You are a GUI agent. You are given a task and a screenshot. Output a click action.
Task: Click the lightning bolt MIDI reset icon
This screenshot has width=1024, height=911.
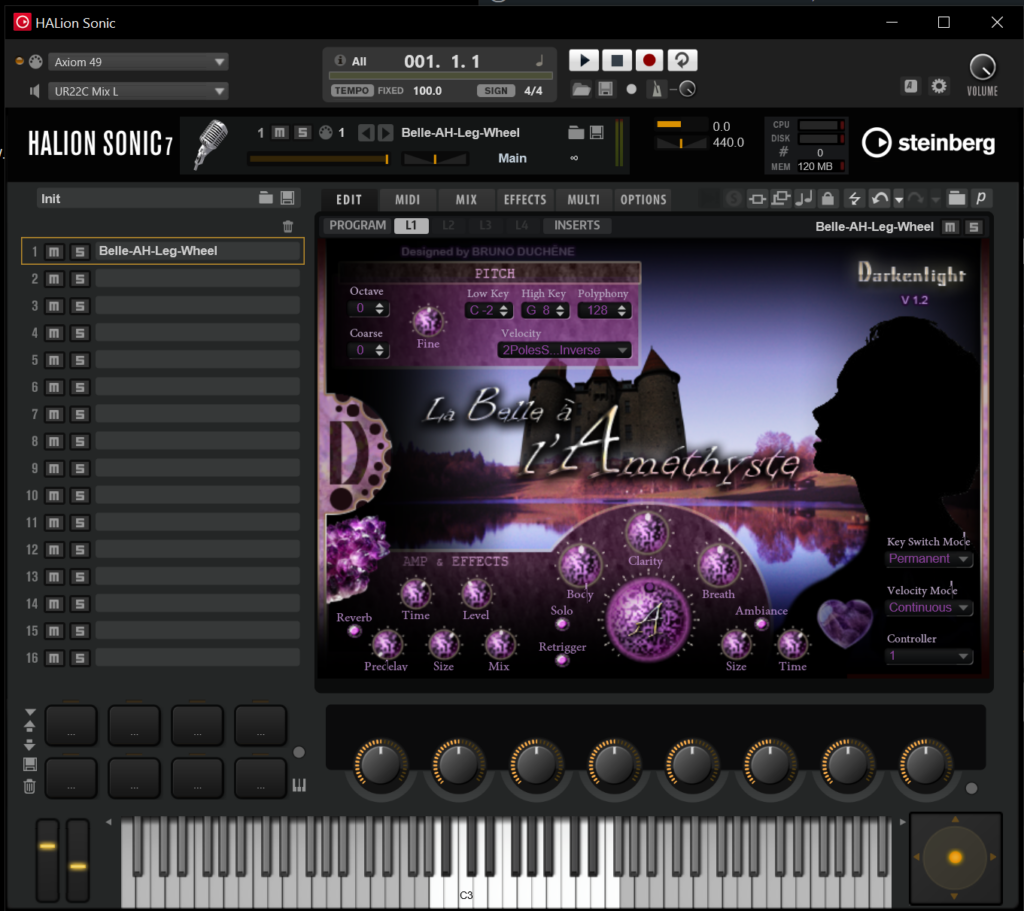coord(854,199)
